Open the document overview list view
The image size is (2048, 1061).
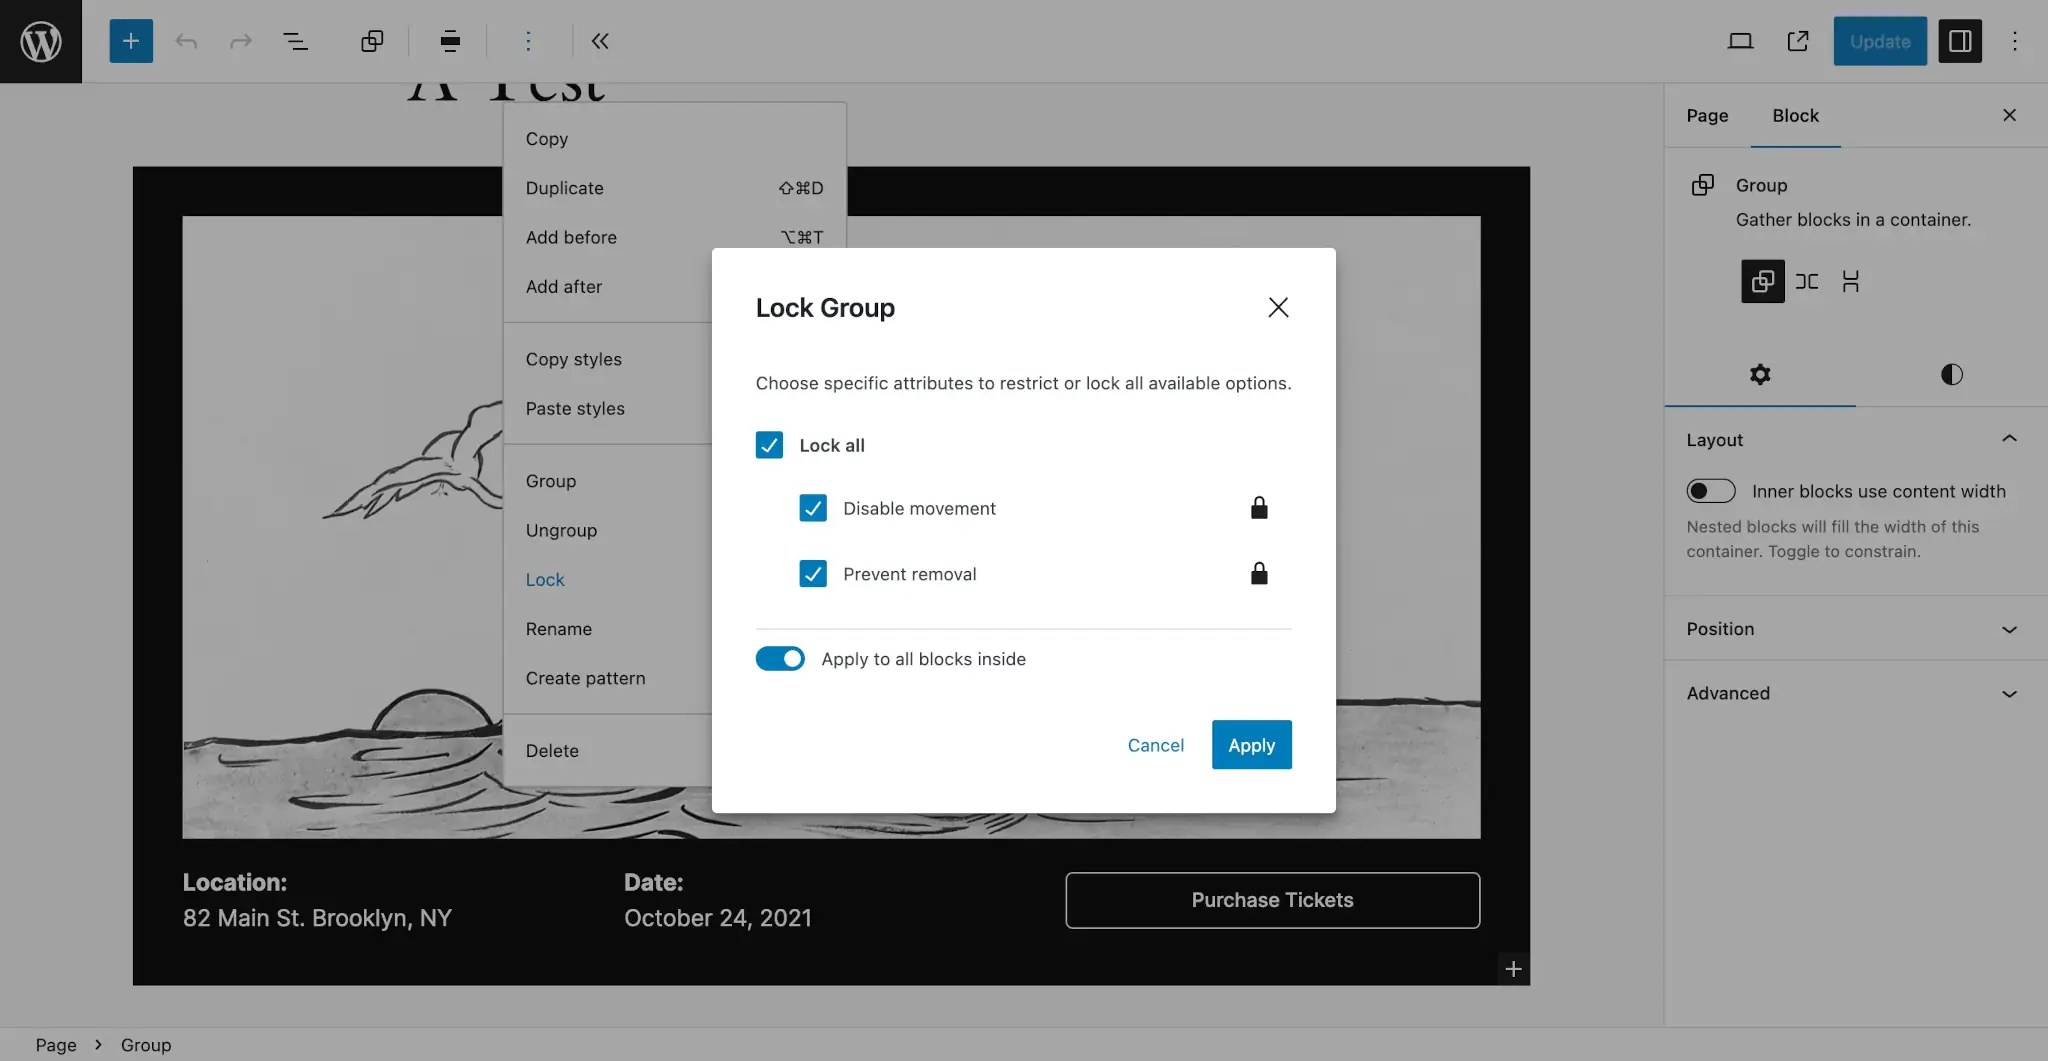[297, 41]
